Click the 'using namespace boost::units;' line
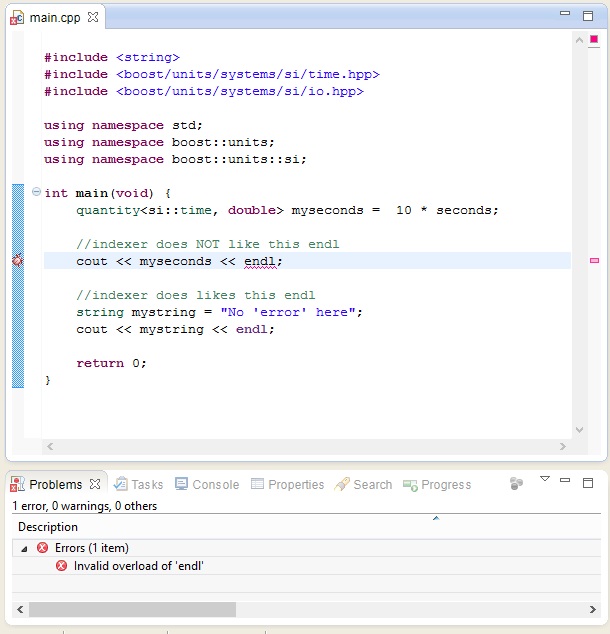The width and height of the screenshot is (610, 634). [159, 142]
